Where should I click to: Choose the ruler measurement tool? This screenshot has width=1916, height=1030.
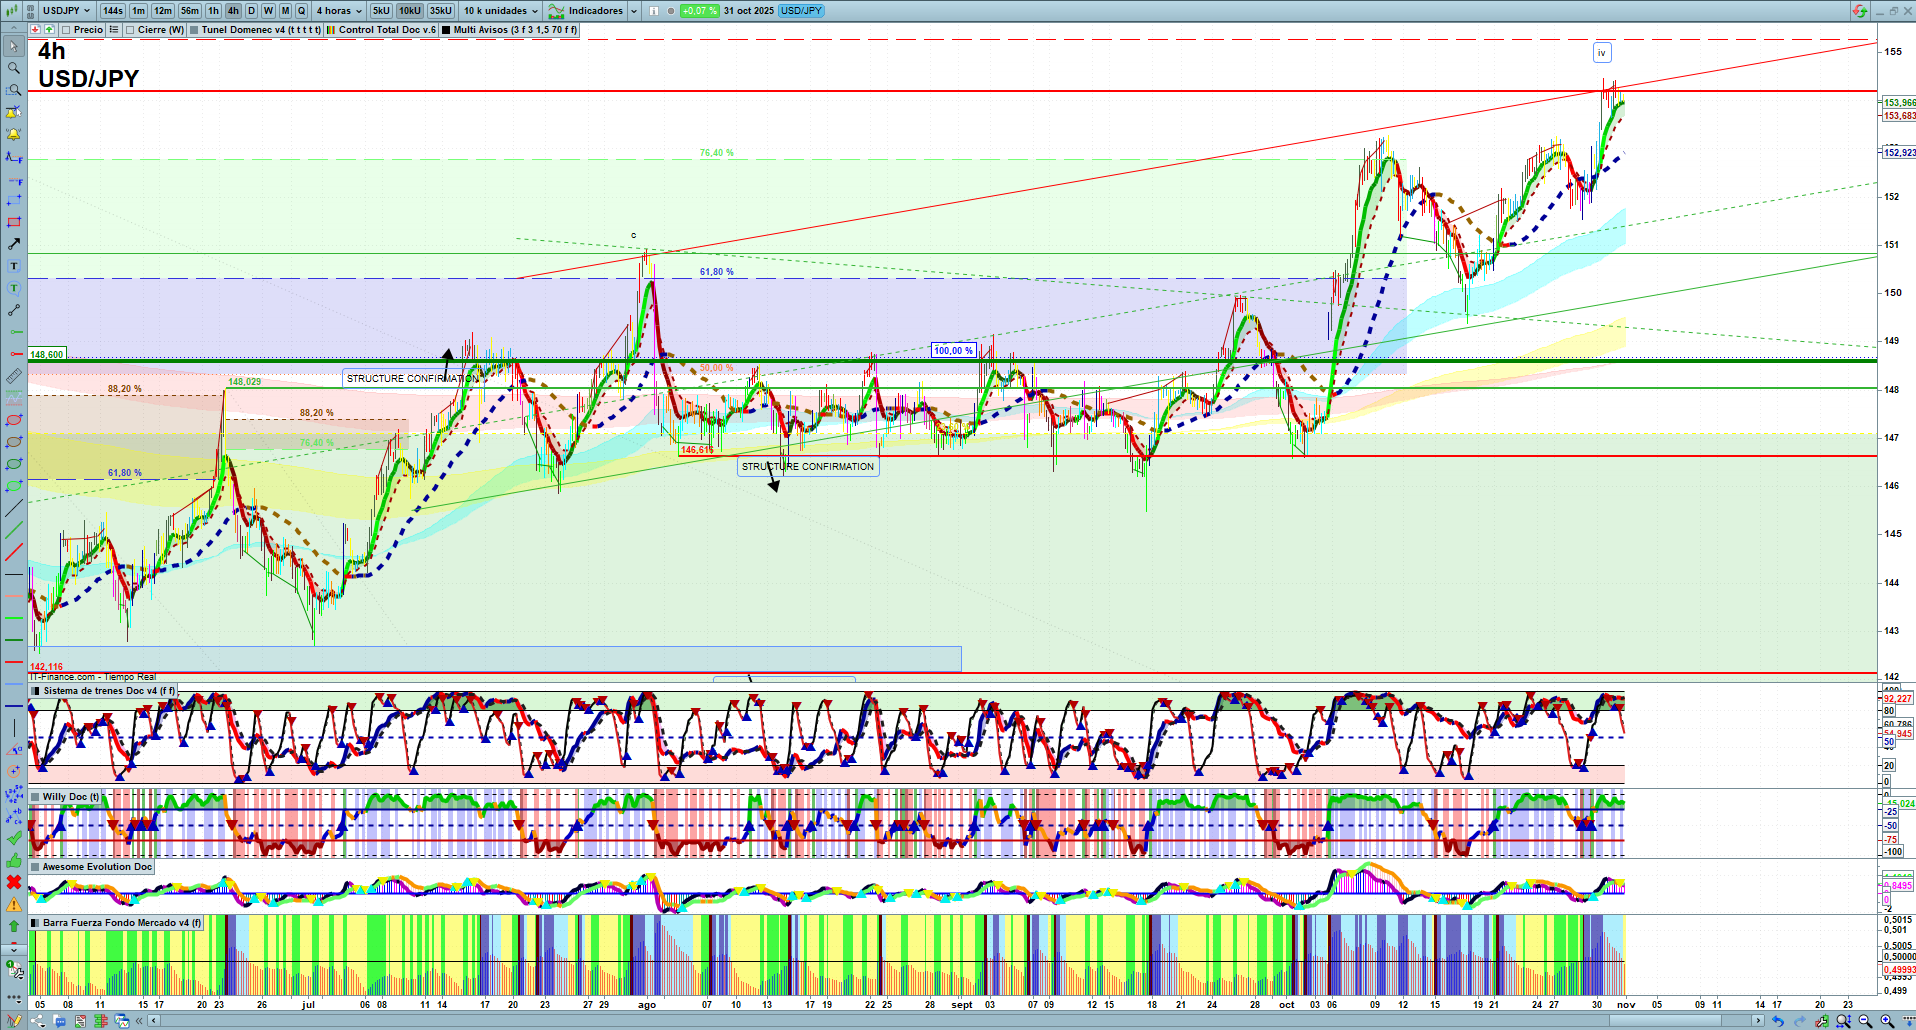14,376
